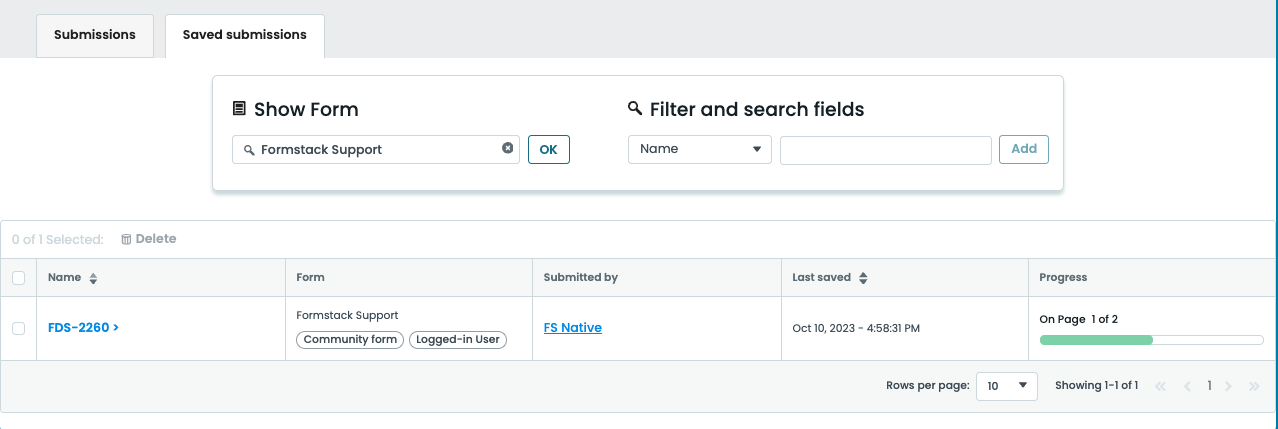
Task: Click the filter search text field
Action: 885,150
